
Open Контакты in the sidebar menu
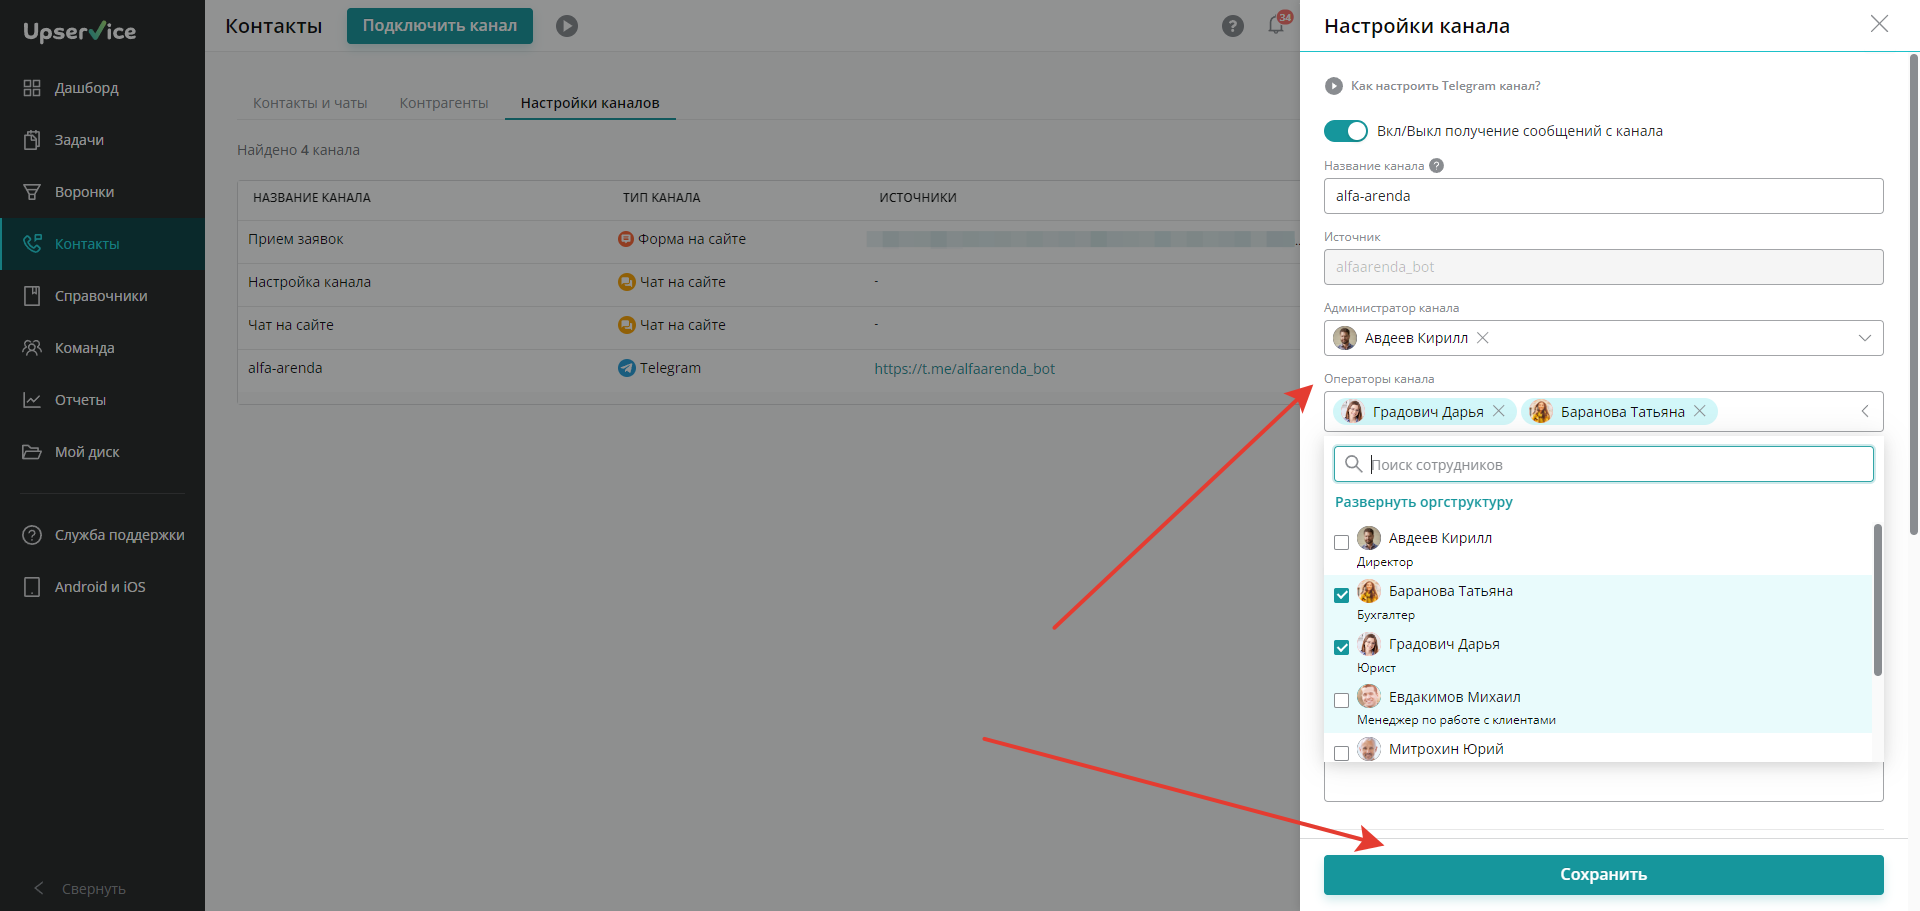102,244
